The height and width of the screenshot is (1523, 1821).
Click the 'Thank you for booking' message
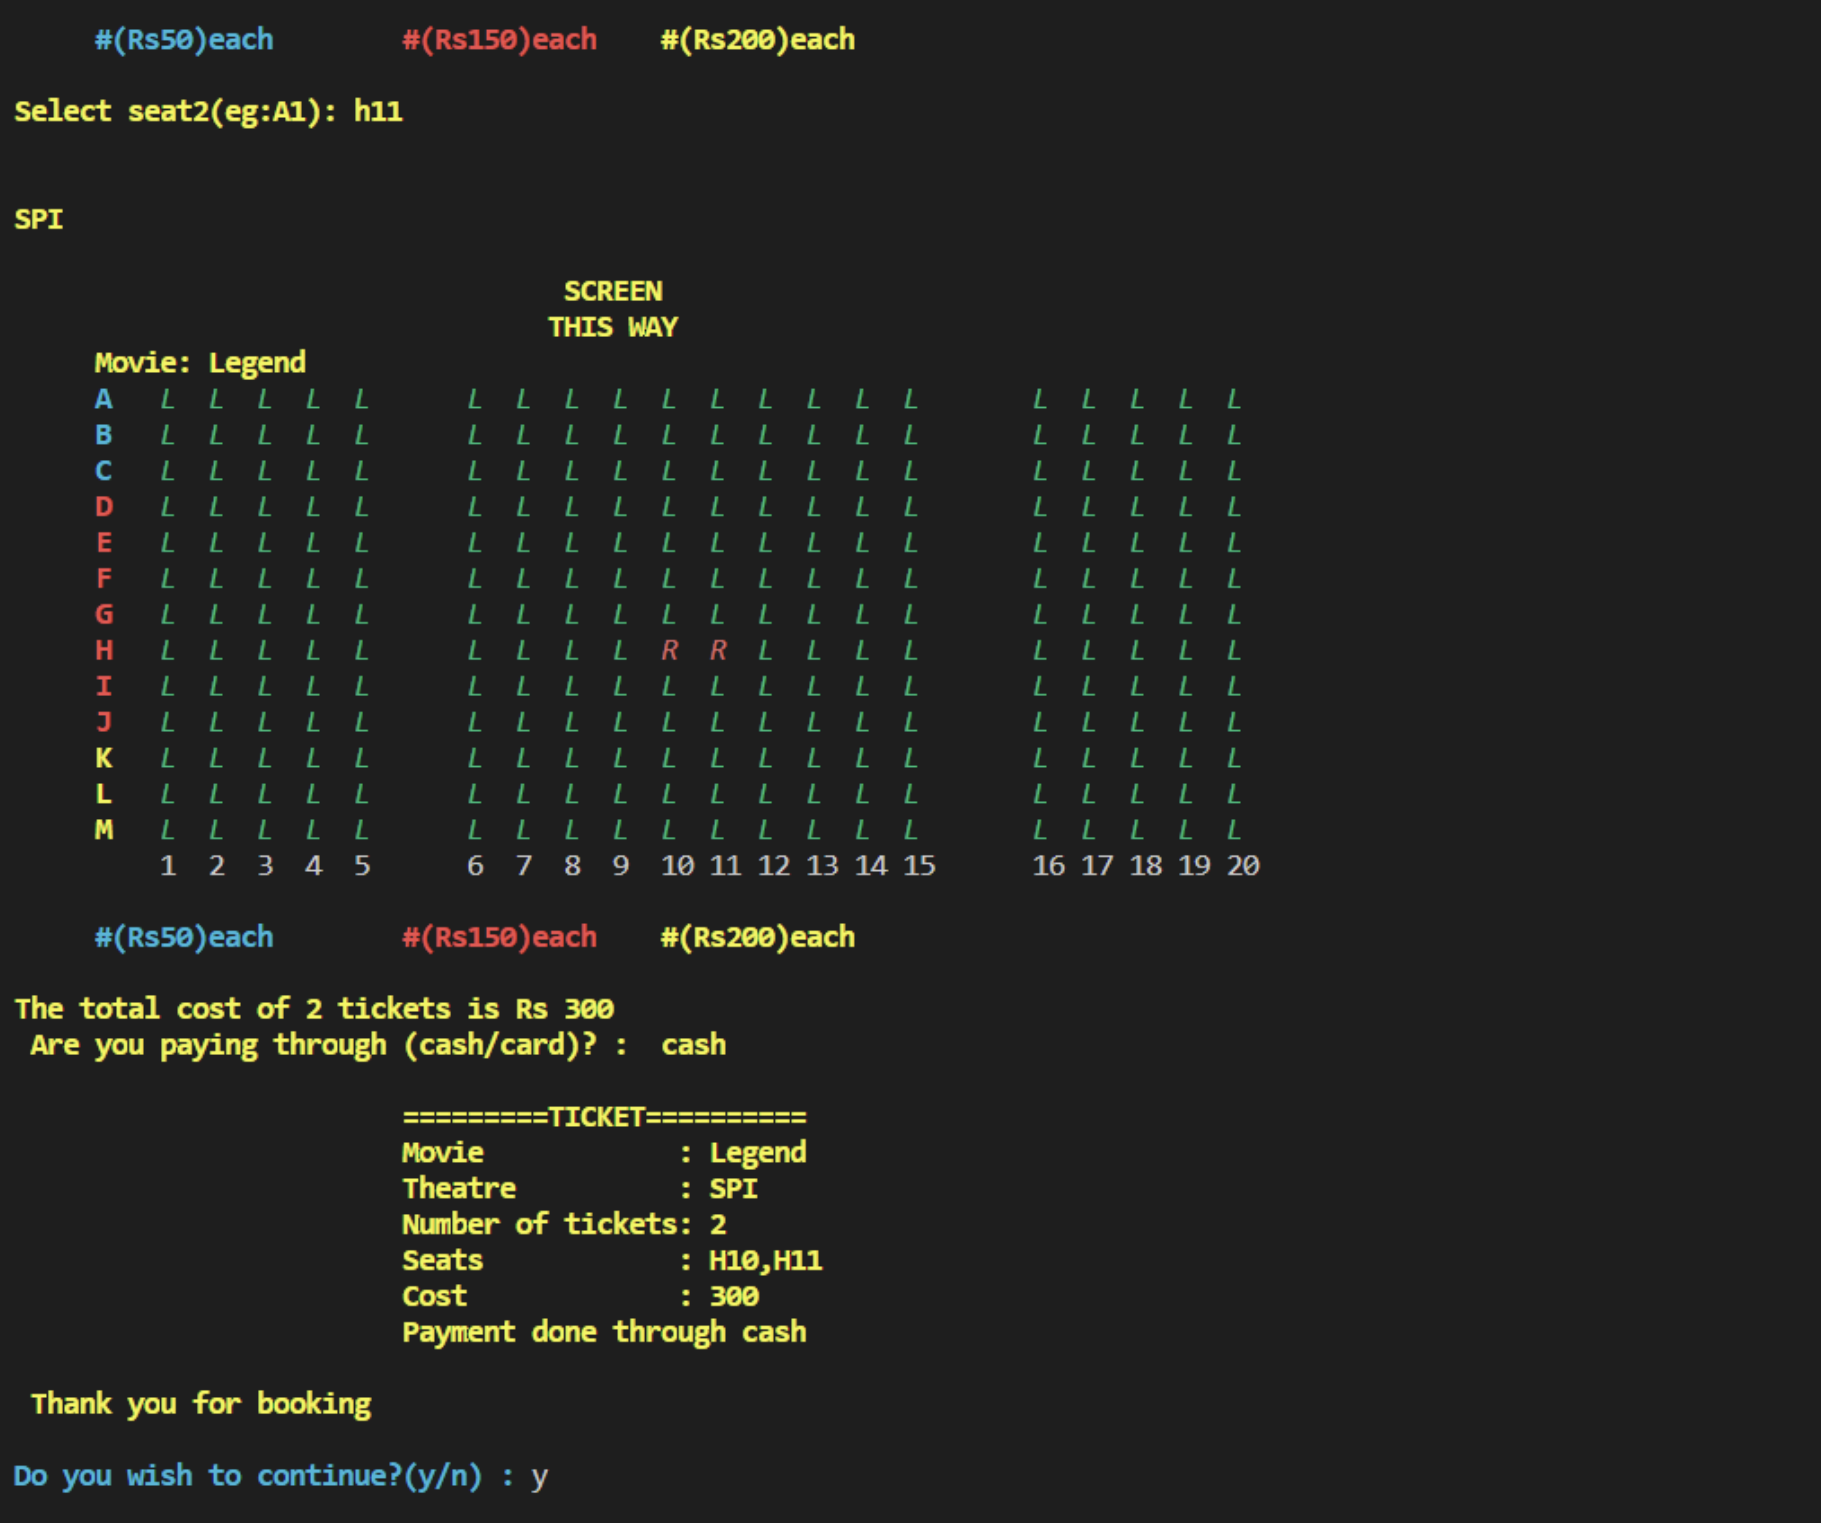pyautogui.click(x=201, y=1405)
